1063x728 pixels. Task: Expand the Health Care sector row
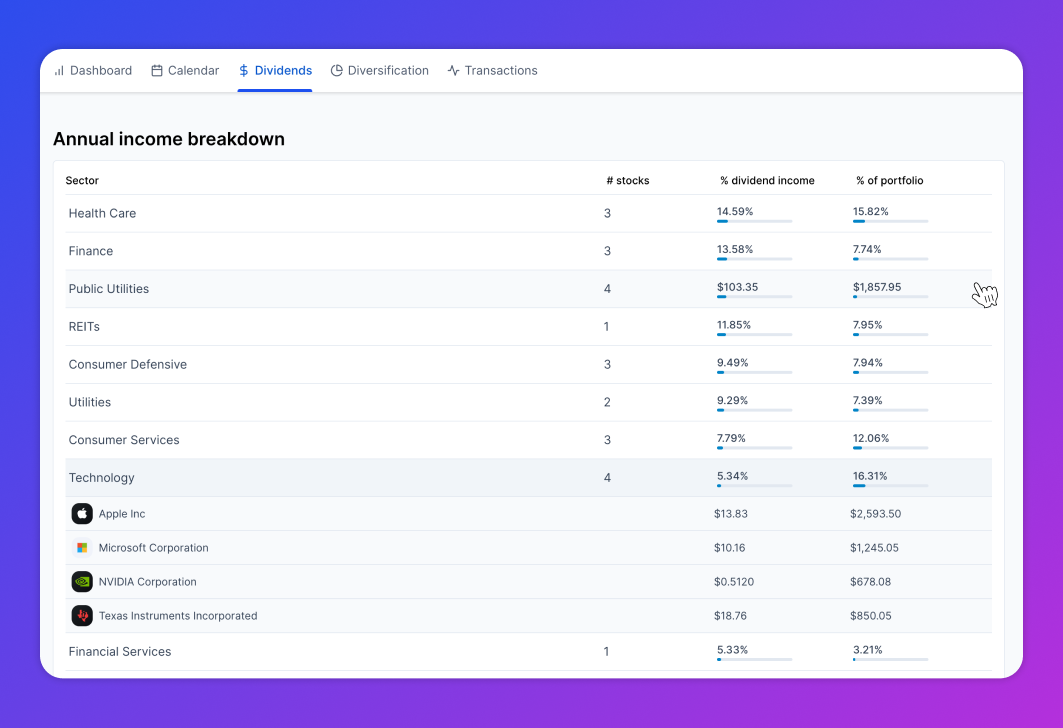point(529,214)
